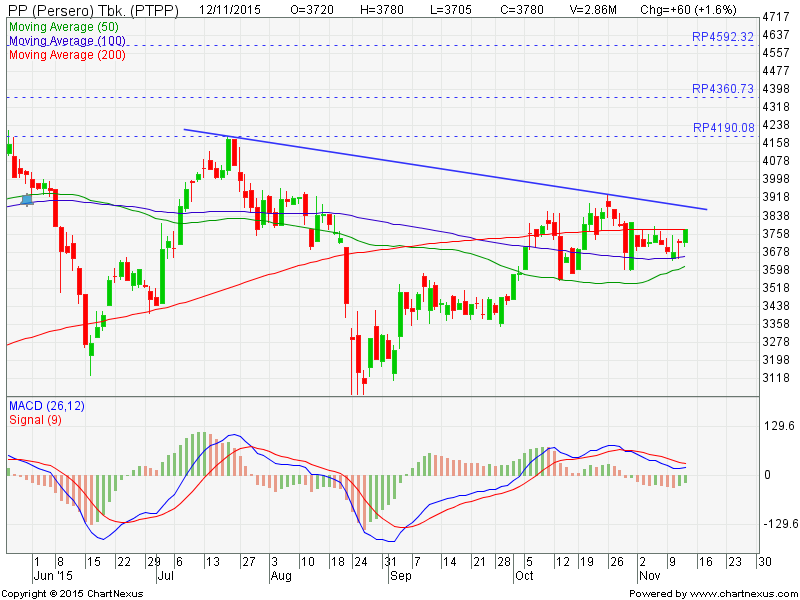This screenshot has height=600, width=800.
Task: Click the Moving Average (100) legend label
Action: tap(67, 41)
